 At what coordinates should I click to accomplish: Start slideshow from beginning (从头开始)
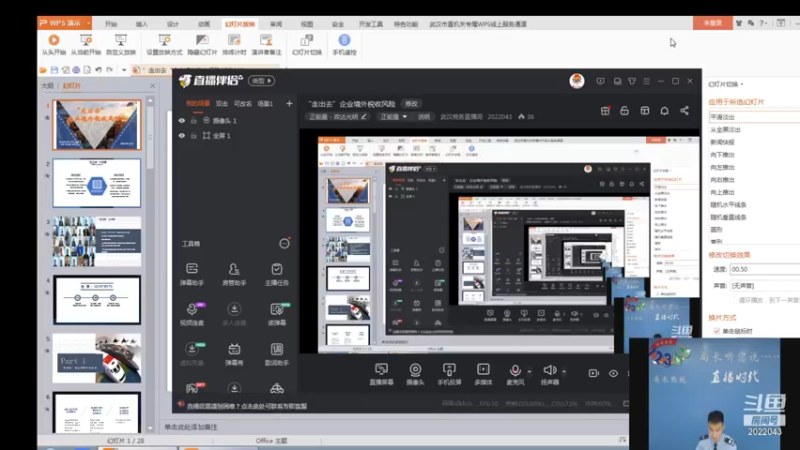pyautogui.click(x=54, y=44)
